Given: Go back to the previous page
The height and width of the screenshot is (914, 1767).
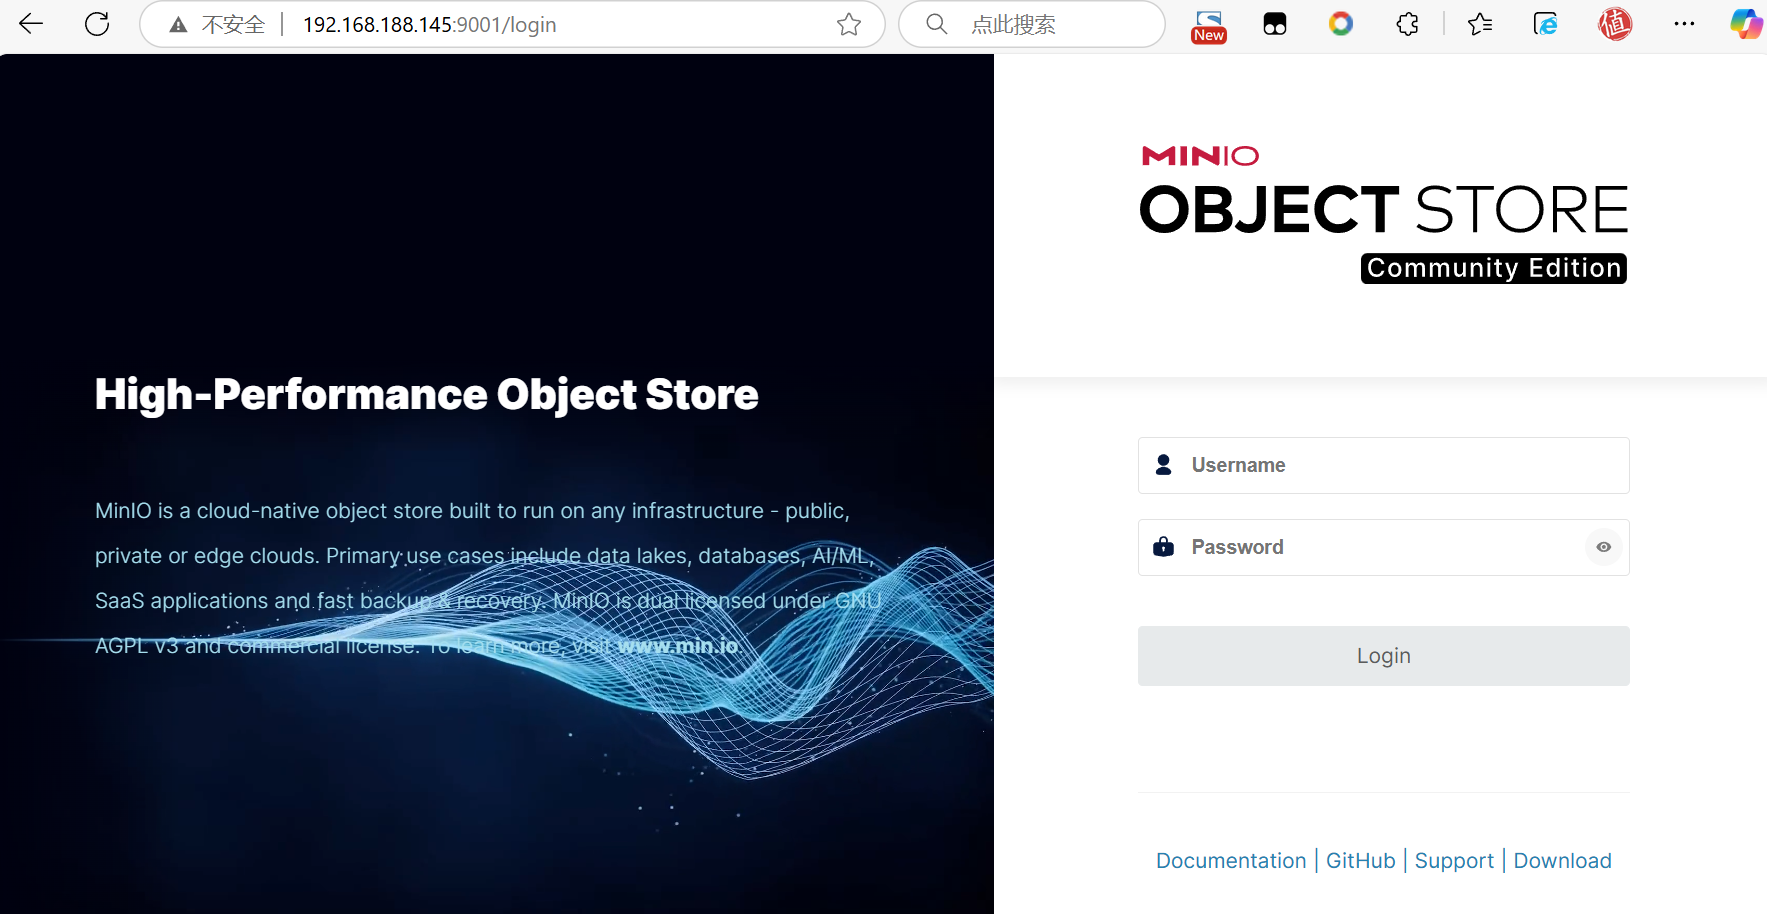Looking at the screenshot, I should (x=31, y=24).
